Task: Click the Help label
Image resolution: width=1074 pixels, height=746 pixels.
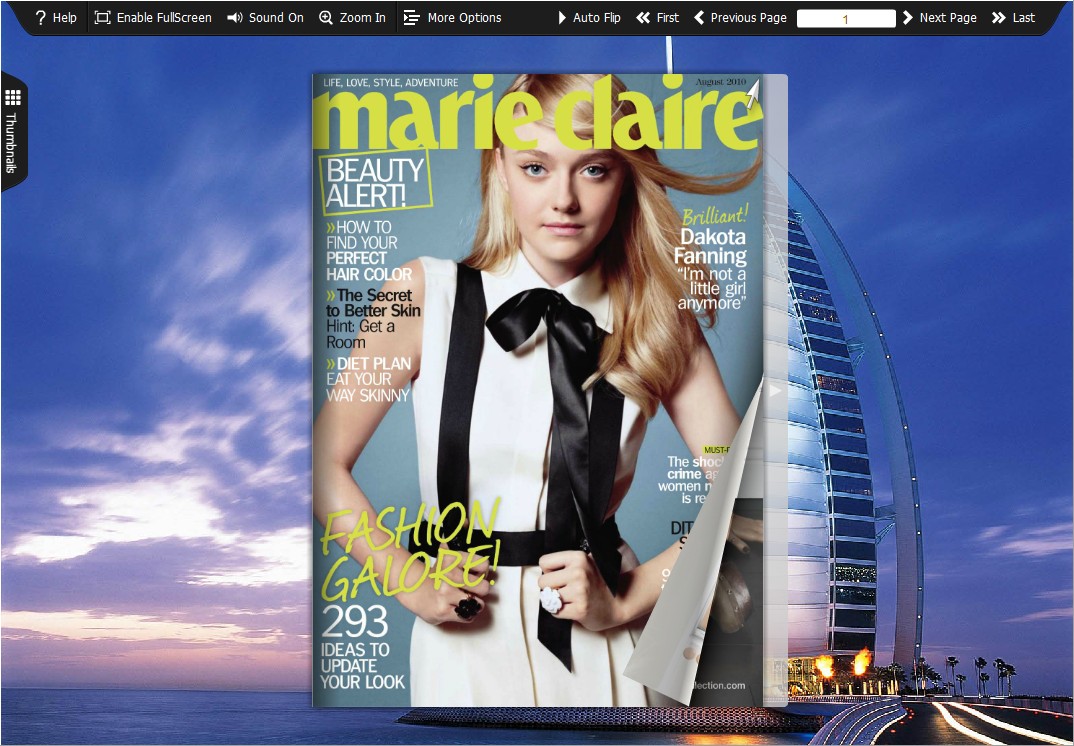Action: point(64,18)
